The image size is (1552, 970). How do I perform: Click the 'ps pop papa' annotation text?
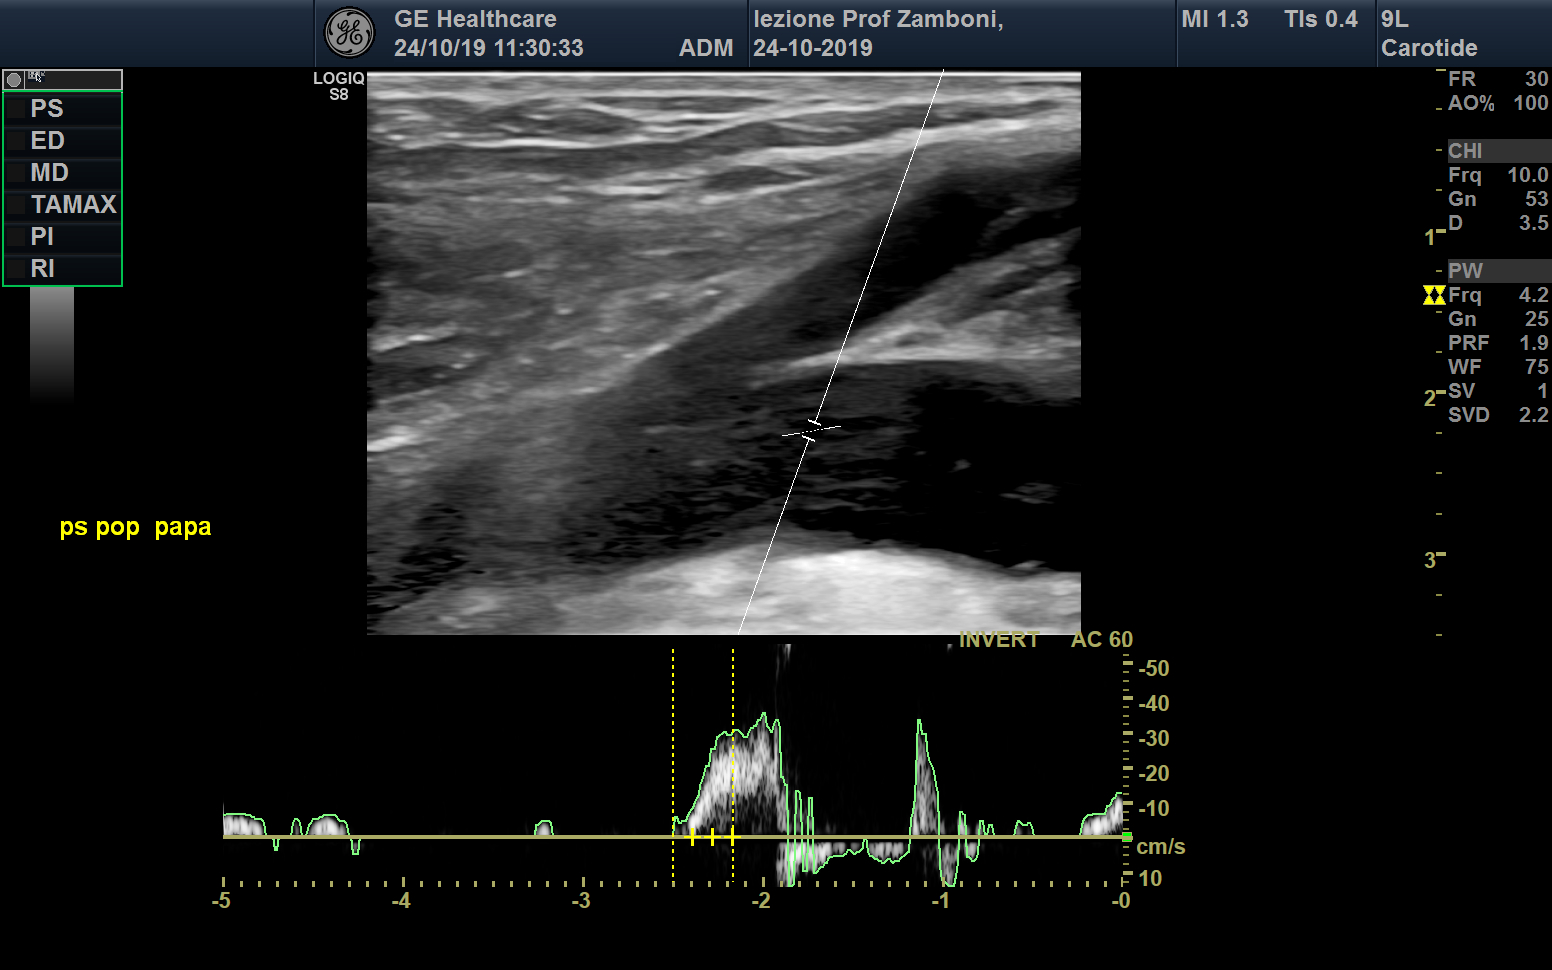coord(135,527)
